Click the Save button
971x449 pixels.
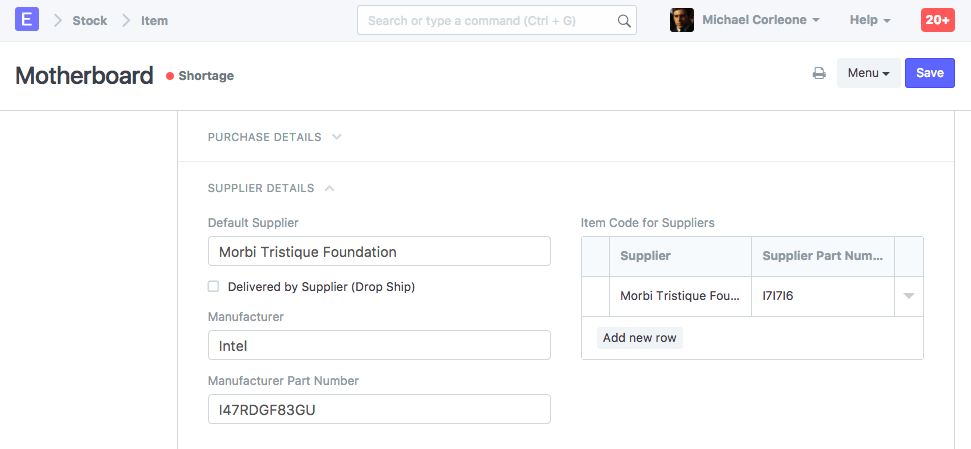pos(929,73)
